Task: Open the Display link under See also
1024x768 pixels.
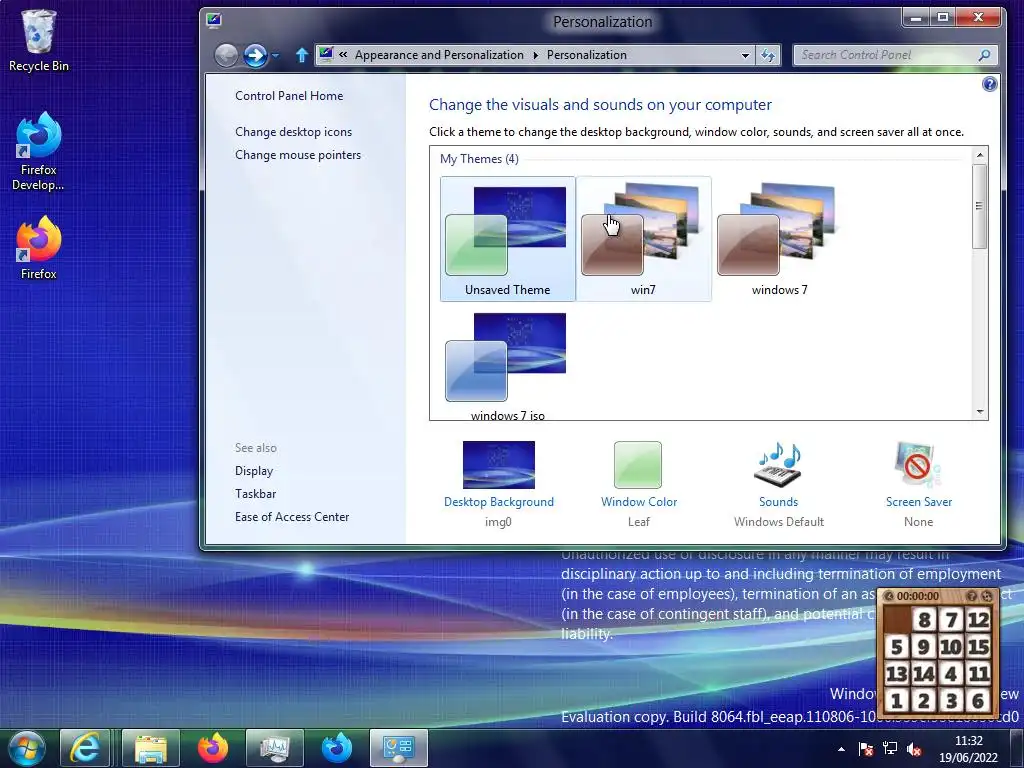Action: (x=253, y=471)
